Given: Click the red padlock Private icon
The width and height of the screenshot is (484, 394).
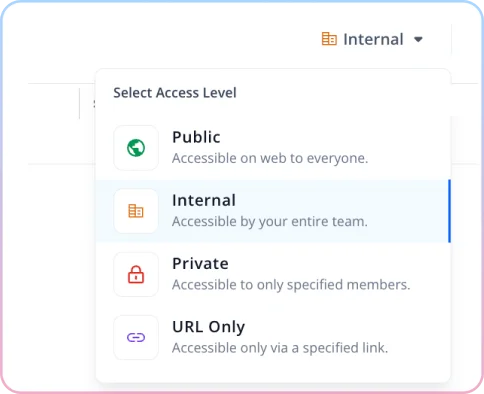Looking at the screenshot, I should pyautogui.click(x=136, y=274).
